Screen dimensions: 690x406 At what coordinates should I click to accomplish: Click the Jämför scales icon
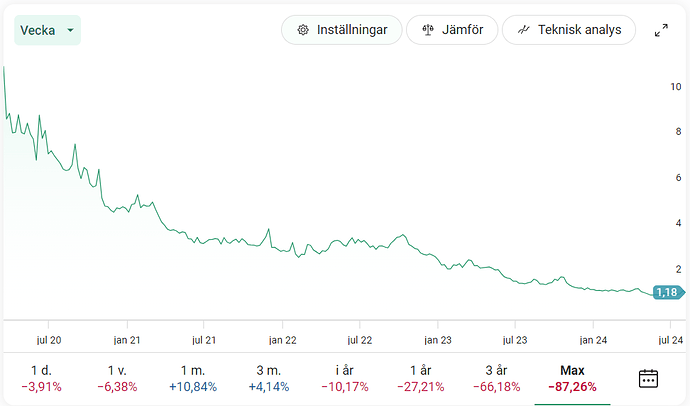pos(428,30)
